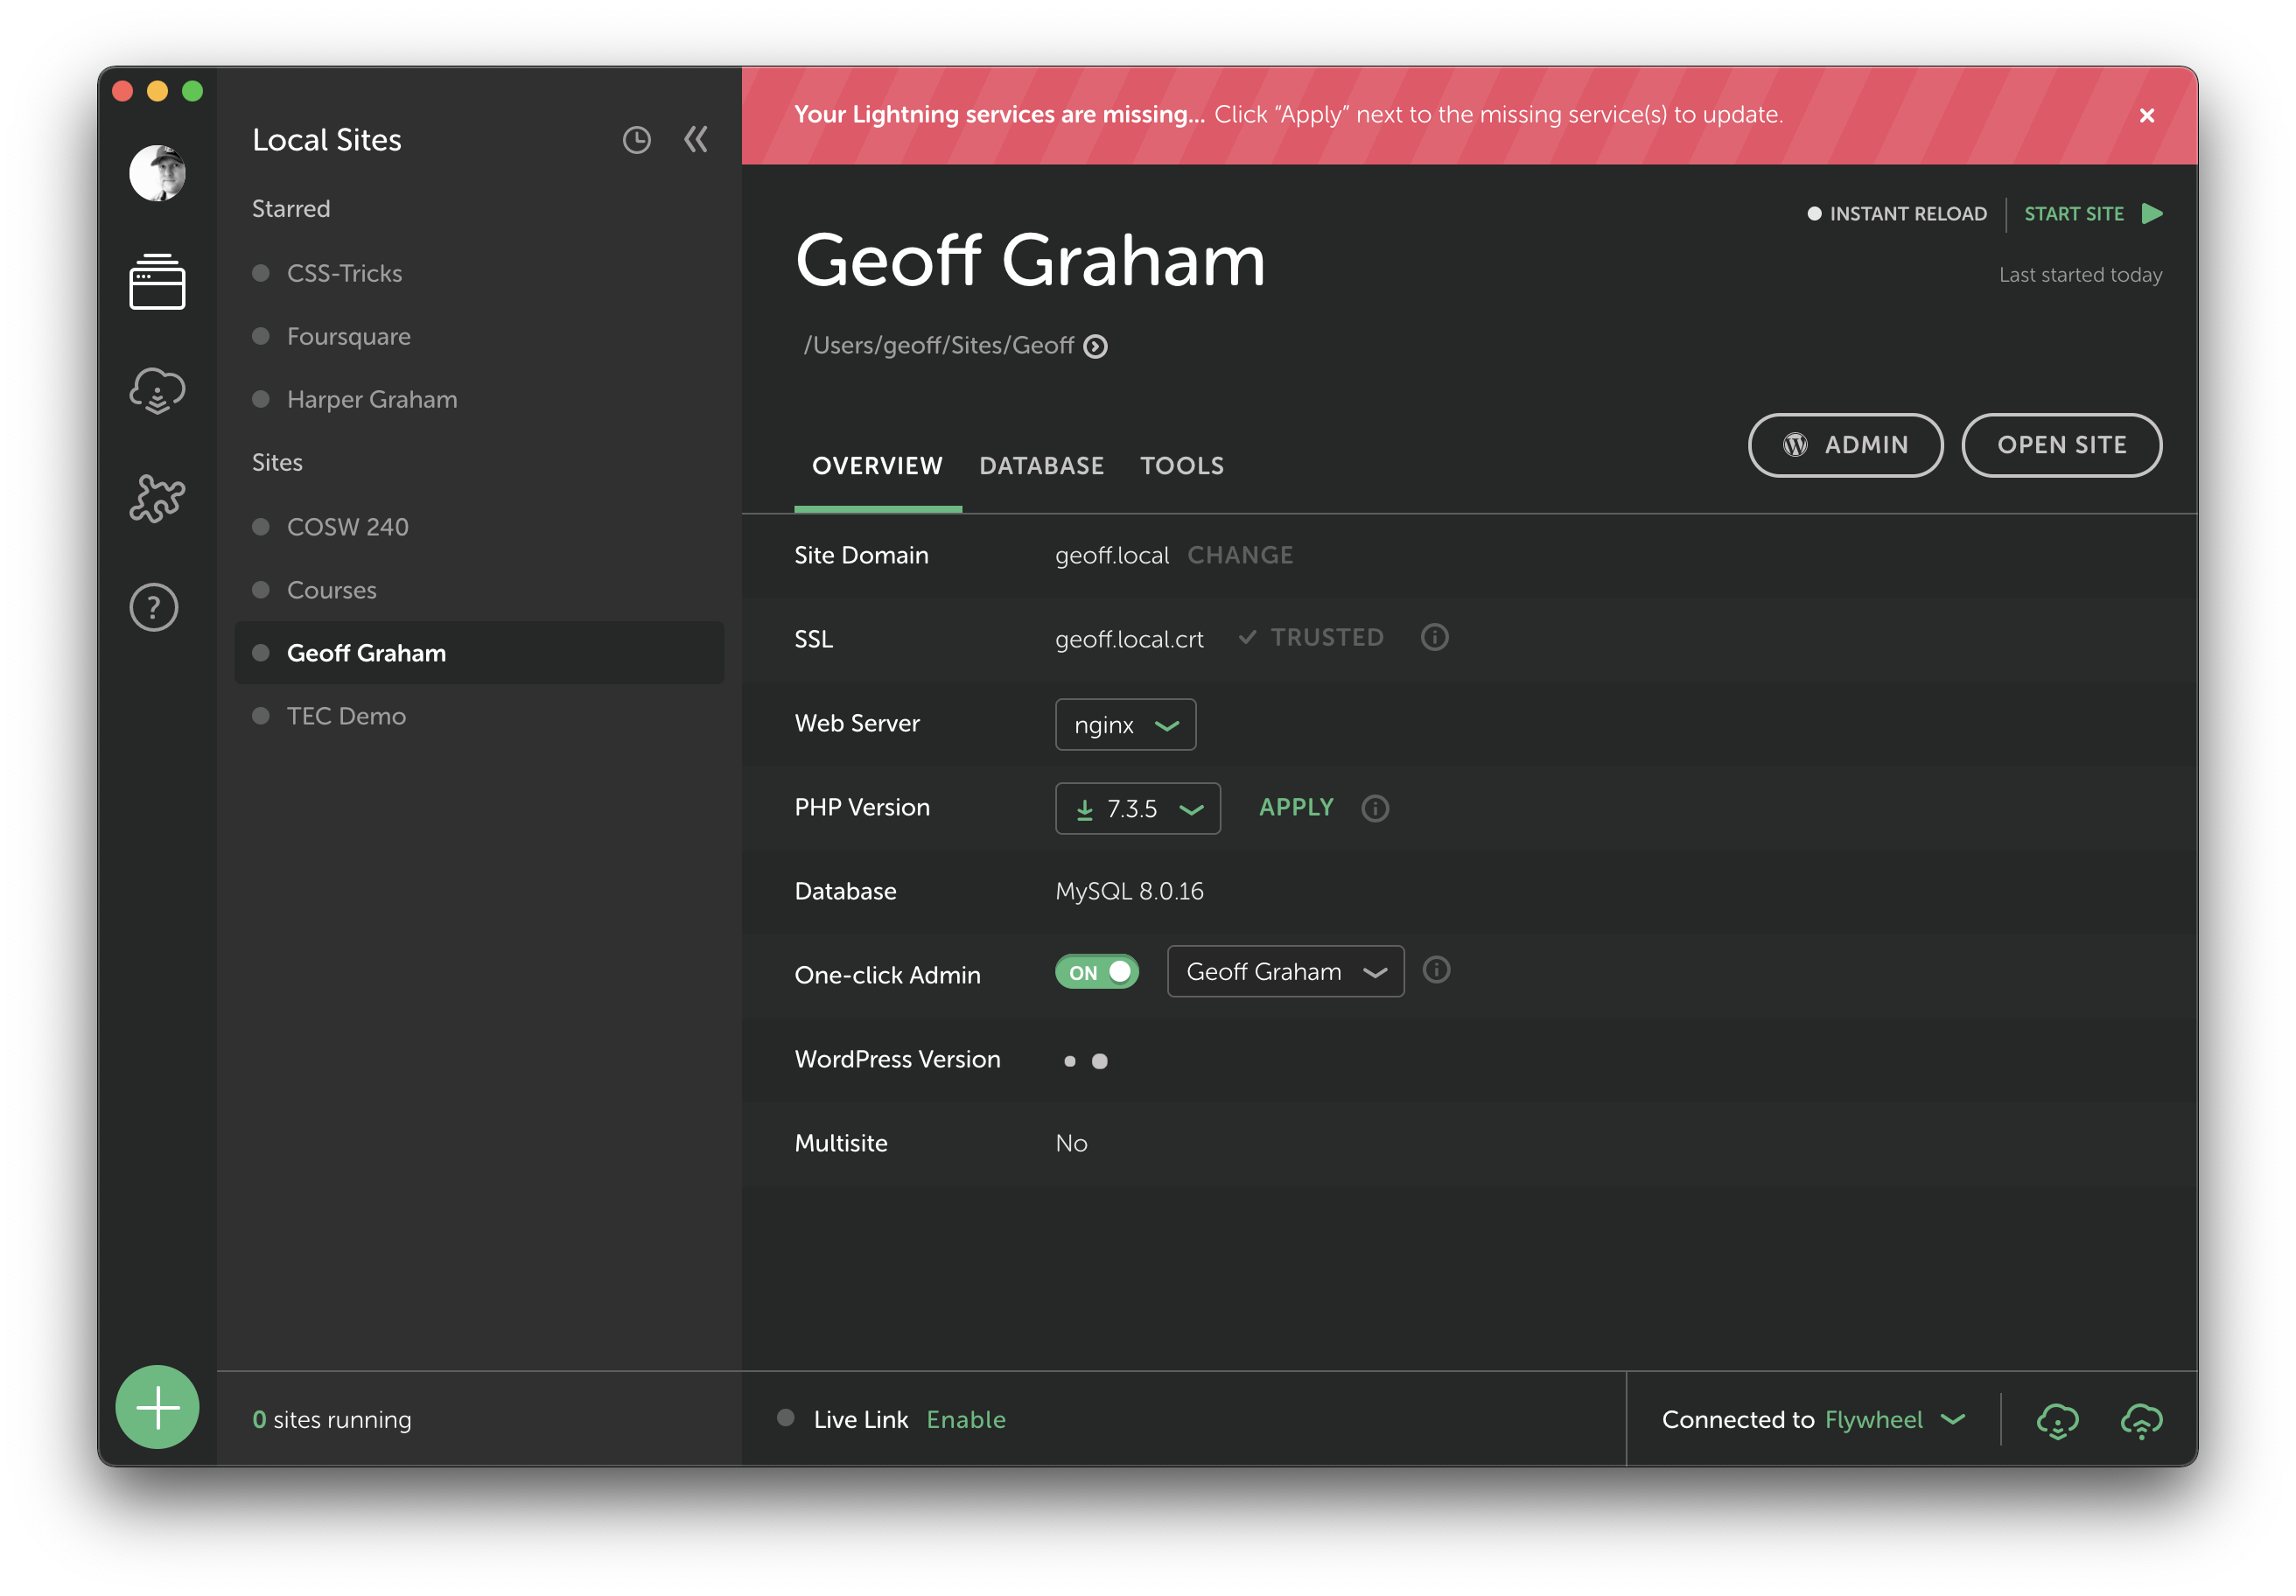Click the geoff.local.crt certificate text
The width and height of the screenshot is (2296, 1596).
(1129, 640)
